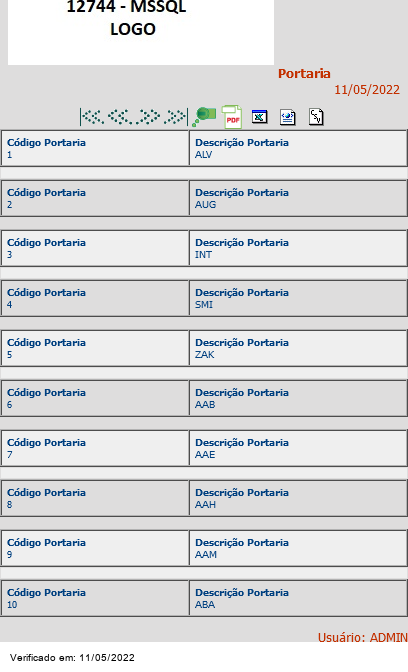Export the report as PDF
Image resolution: width=408 pixels, height=672 pixels.
[232, 117]
